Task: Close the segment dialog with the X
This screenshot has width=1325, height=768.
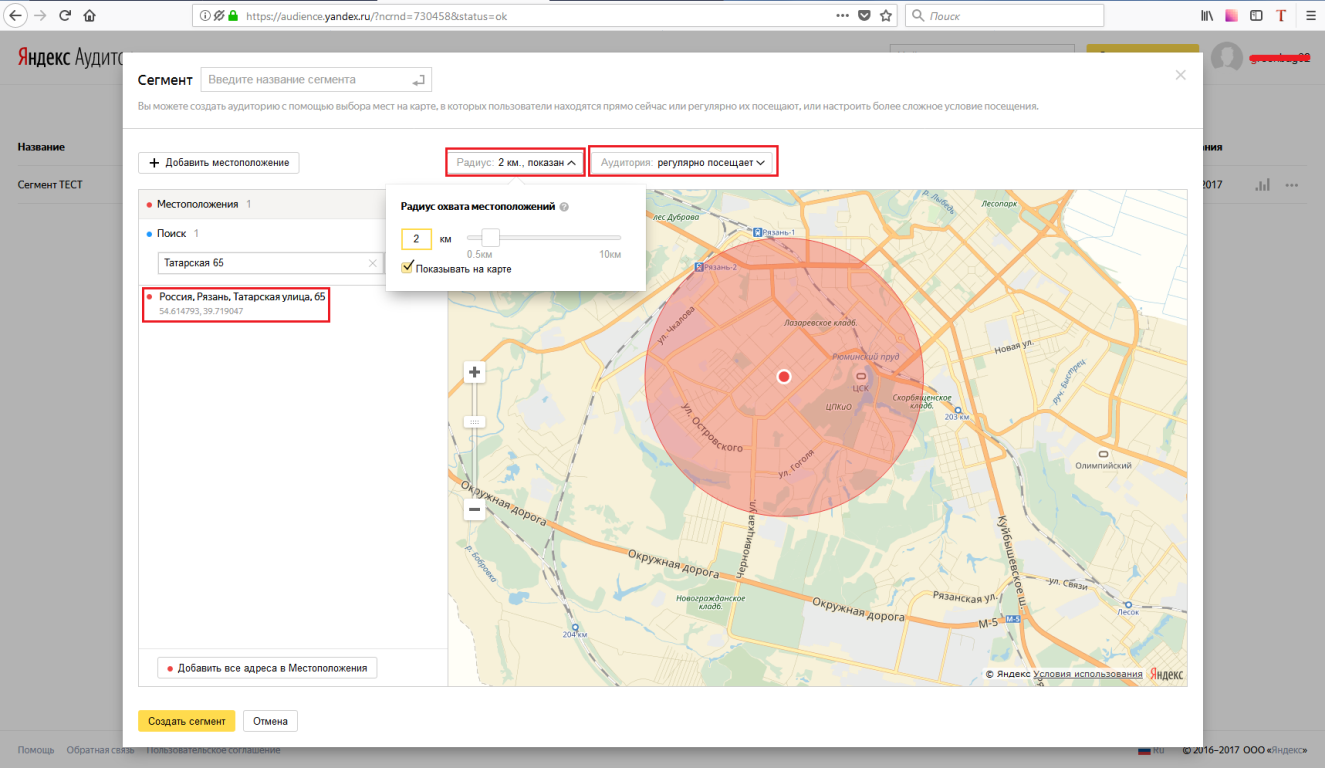Action: [1180, 75]
